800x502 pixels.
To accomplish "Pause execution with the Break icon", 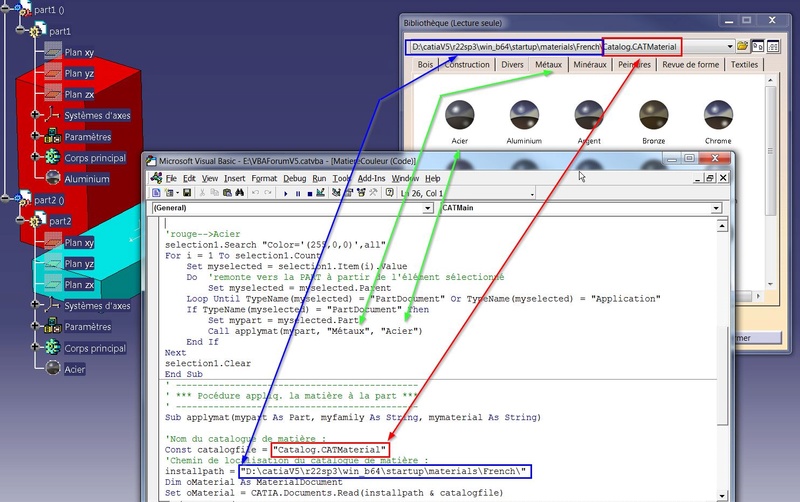I will point(298,194).
